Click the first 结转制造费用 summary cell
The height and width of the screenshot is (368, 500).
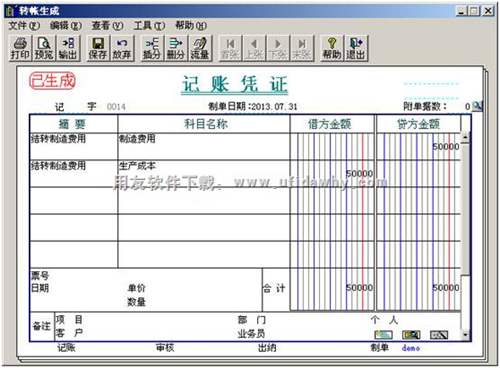pyautogui.click(x=74, y=146)
